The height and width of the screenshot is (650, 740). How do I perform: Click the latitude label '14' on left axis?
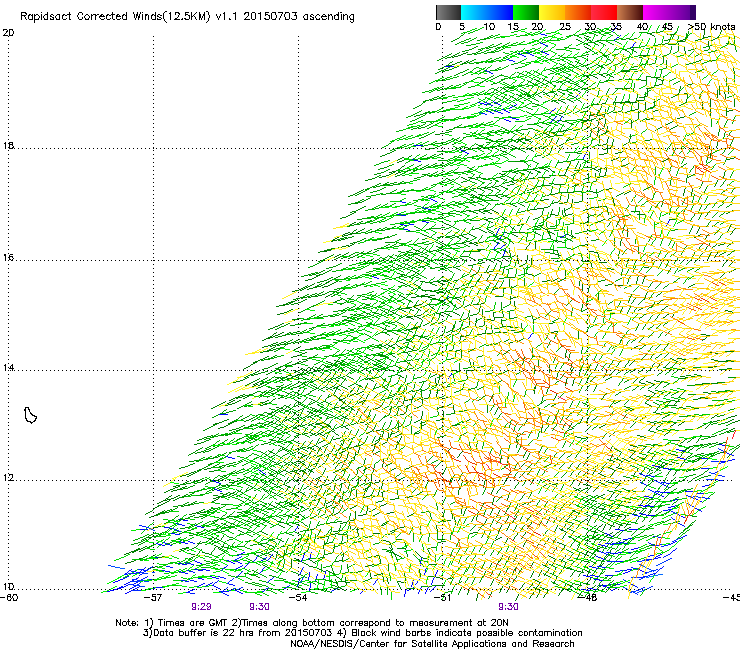pyautogui.click(x=8, y=367)
